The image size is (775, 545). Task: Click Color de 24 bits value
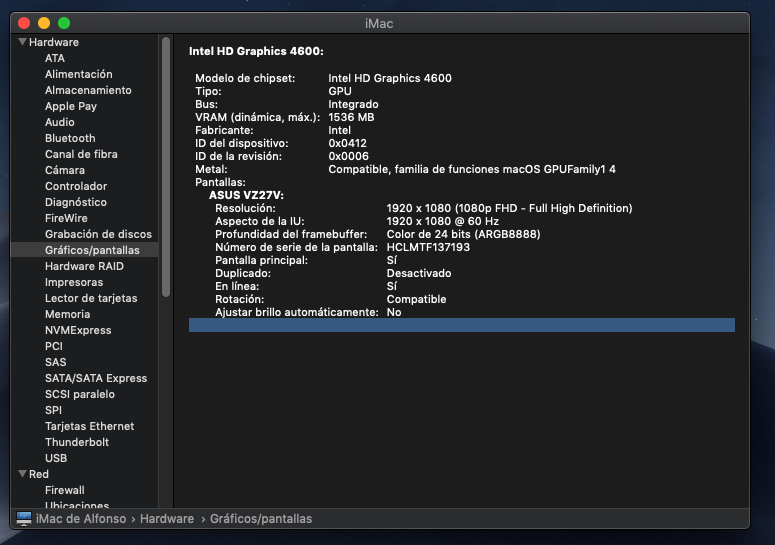point(463,234)
